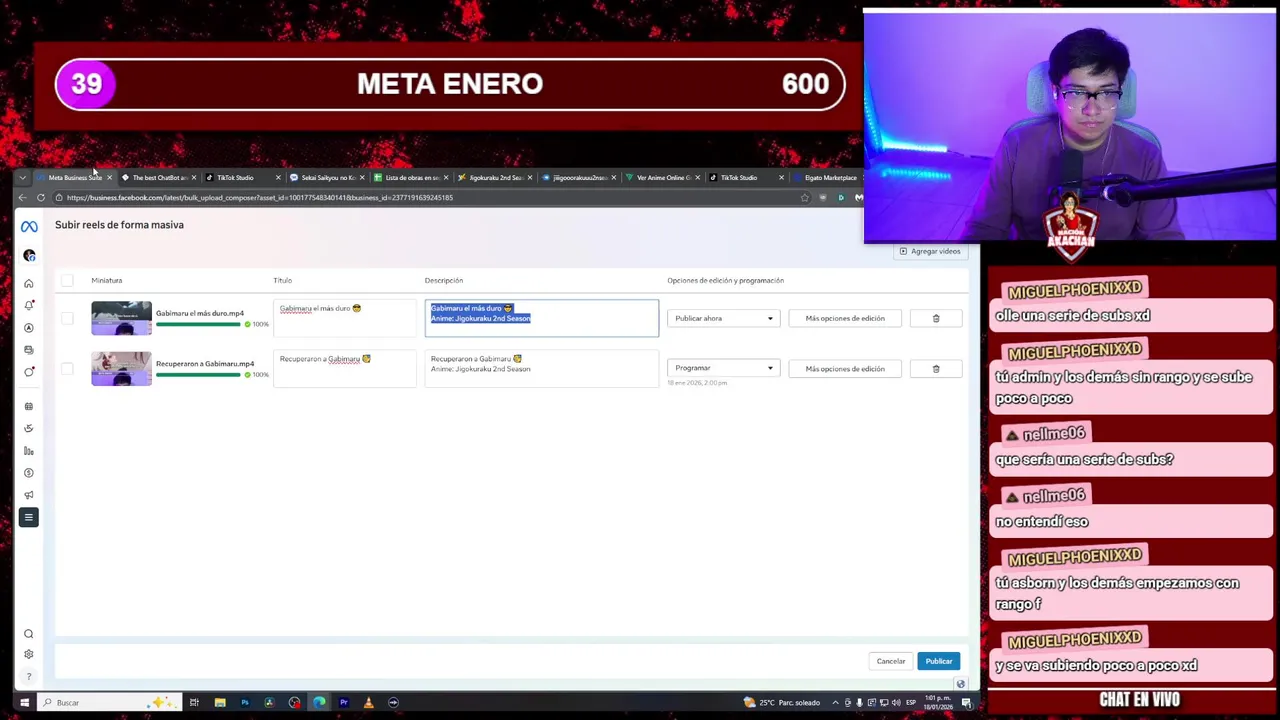This screenshot has width=1280, height=720.
Task: Open VLC media player from the taskbar
Action: pos(368,702)
